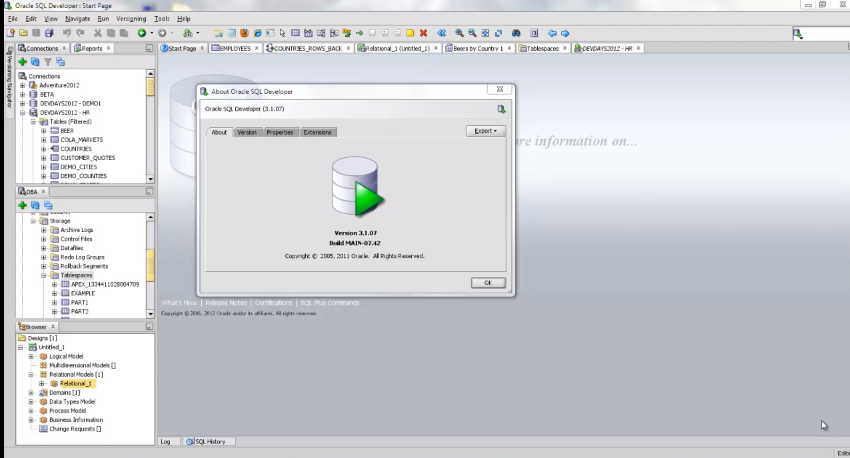Open the Versioning menu

point(131,18)
